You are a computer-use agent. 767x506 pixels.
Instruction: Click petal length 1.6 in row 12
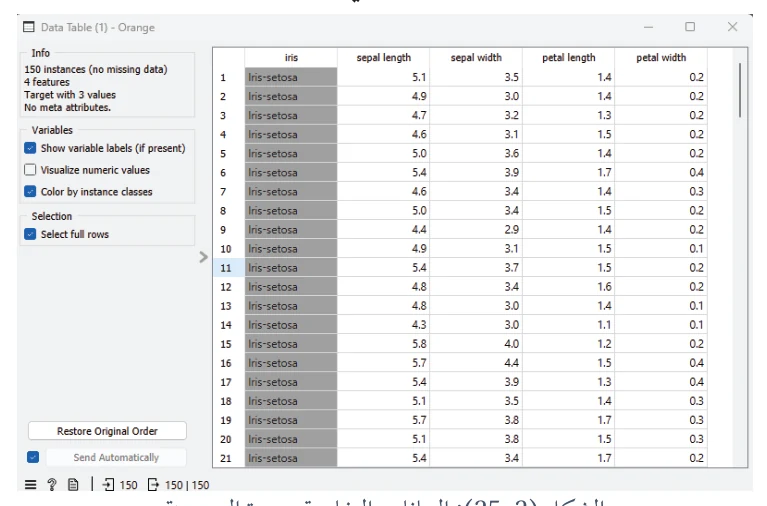(x=568, y=287)
